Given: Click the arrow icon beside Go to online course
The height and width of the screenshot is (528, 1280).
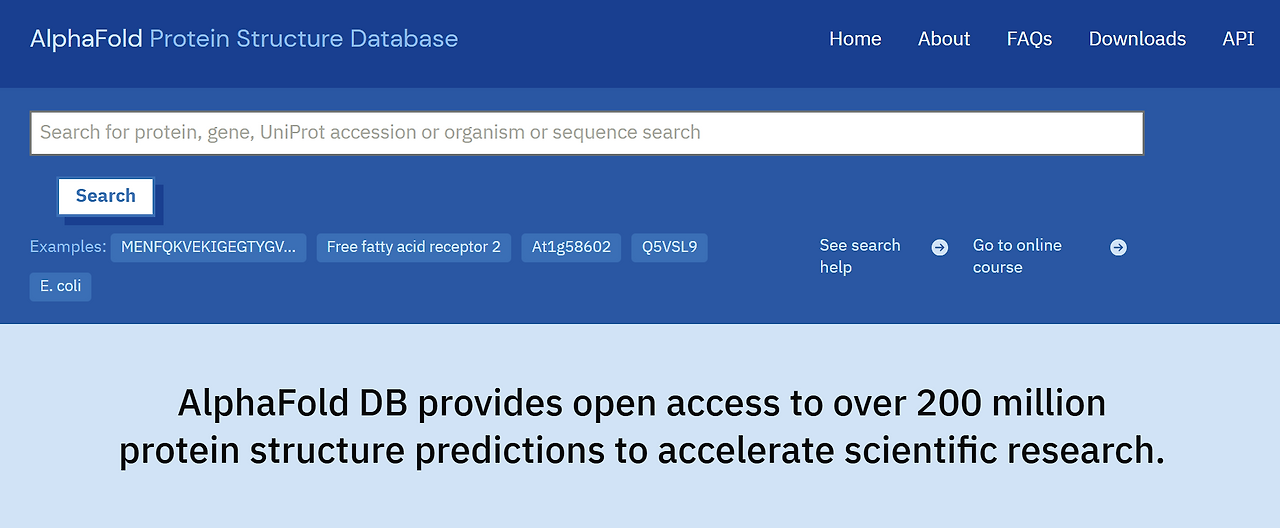Looking at the screenshot, I should coord(1118,247).
